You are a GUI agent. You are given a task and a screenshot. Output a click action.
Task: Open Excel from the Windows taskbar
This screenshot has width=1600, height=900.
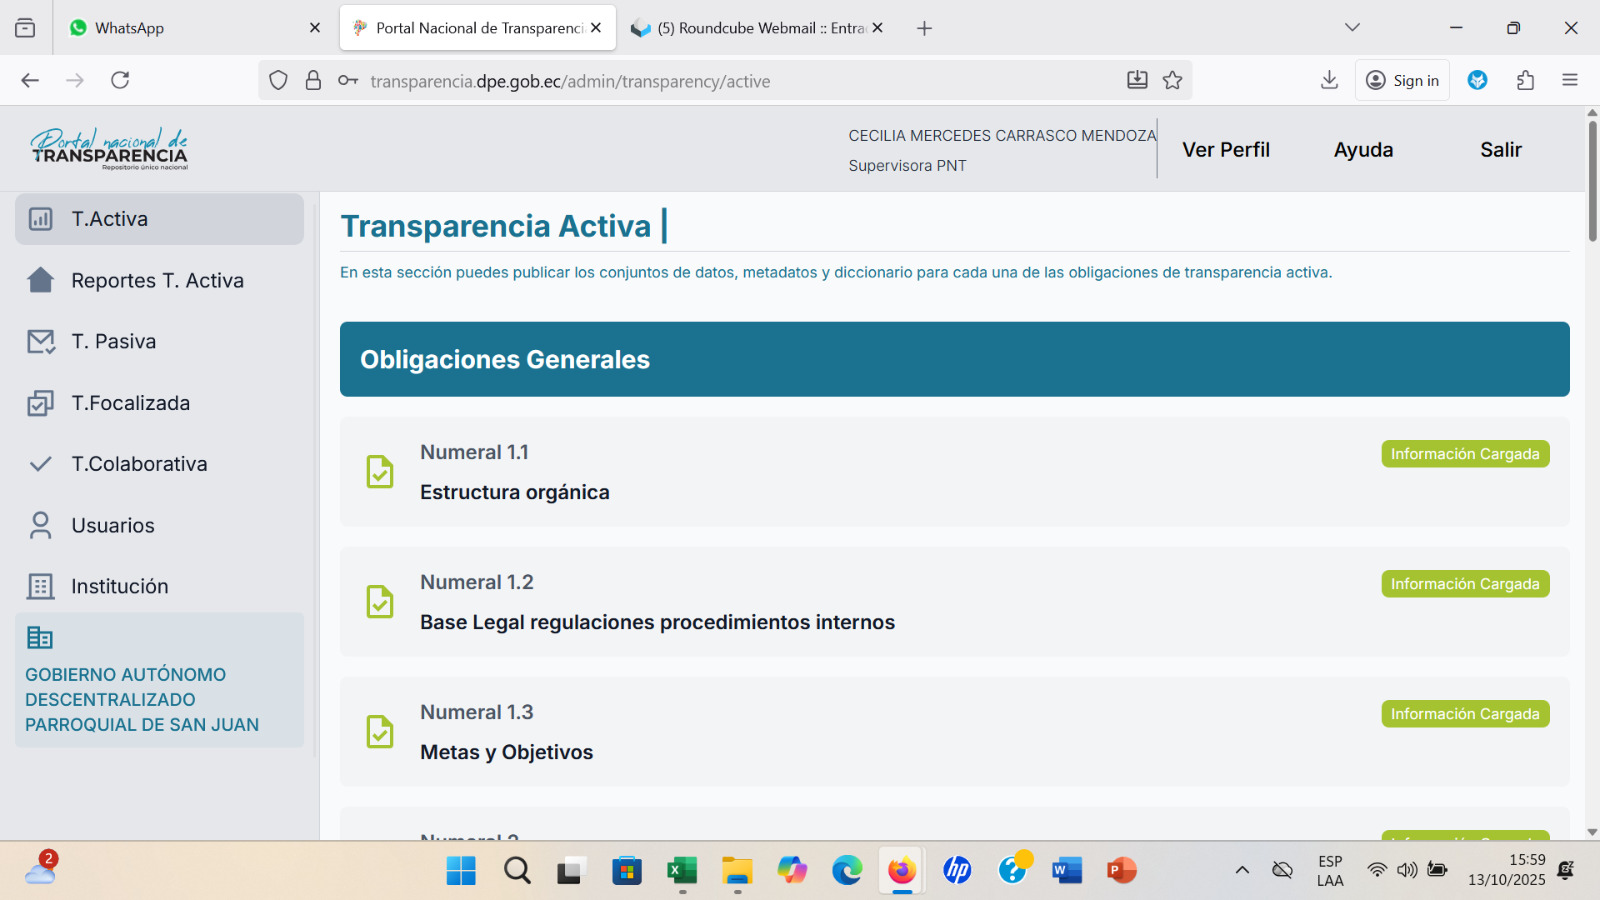click(682, 870)
